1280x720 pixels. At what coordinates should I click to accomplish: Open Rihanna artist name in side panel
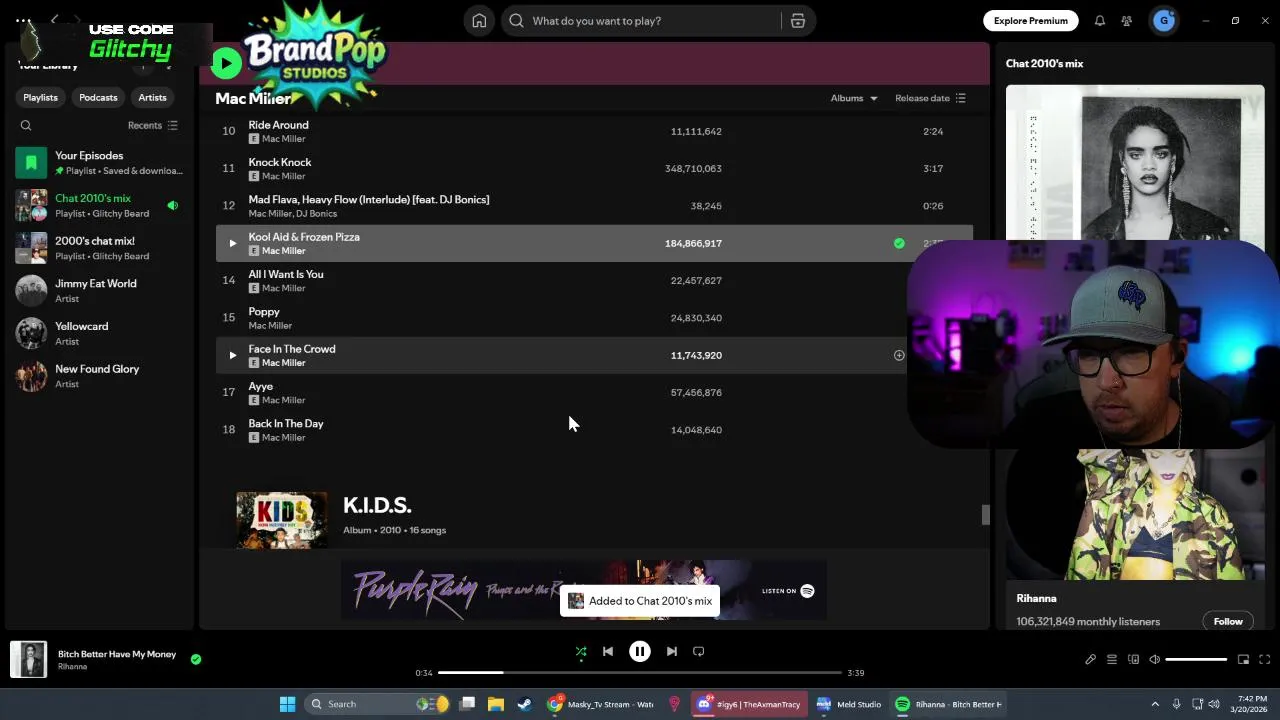[1036, 598]
